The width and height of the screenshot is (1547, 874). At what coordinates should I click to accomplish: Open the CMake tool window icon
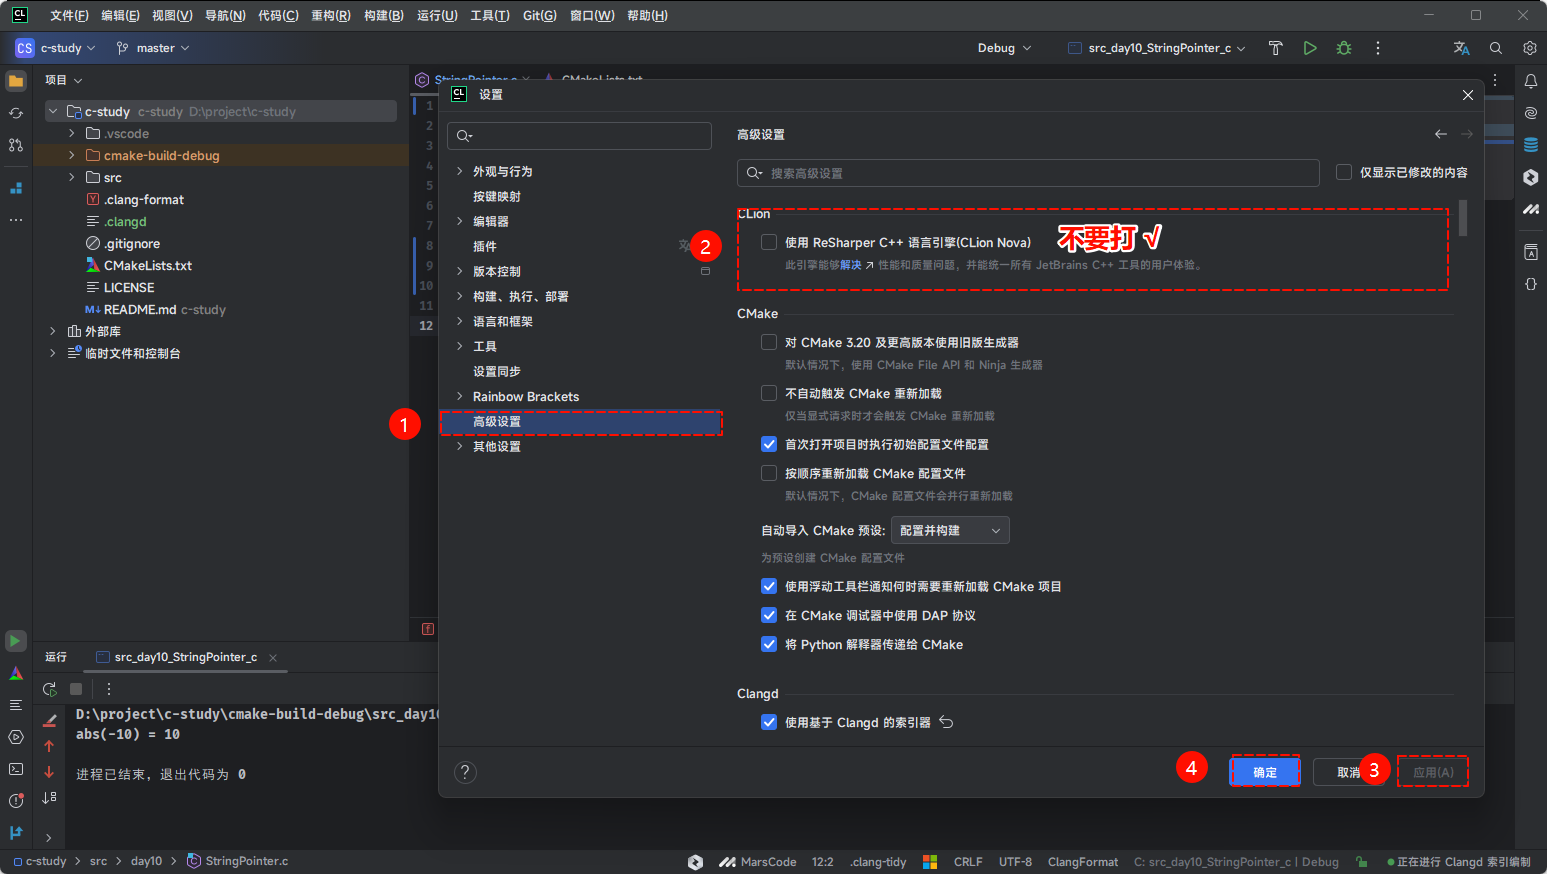pos(15,672)
